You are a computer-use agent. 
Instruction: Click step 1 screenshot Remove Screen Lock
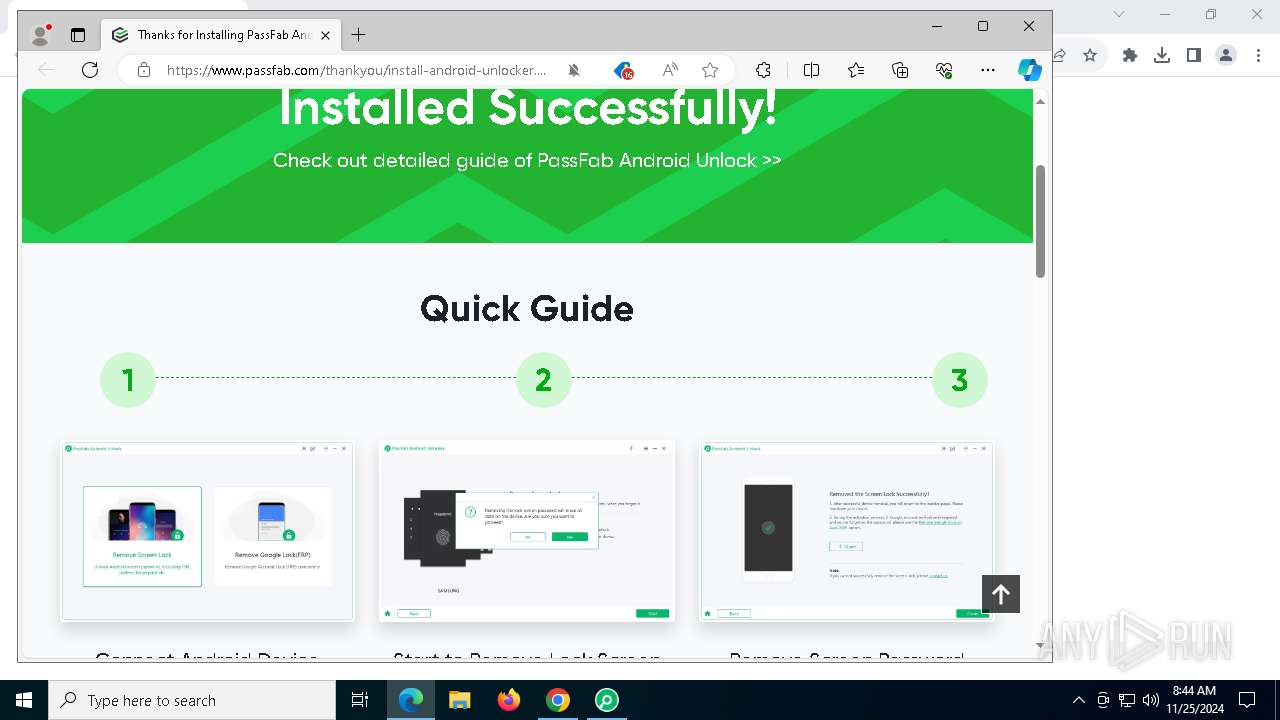point(207,531)
